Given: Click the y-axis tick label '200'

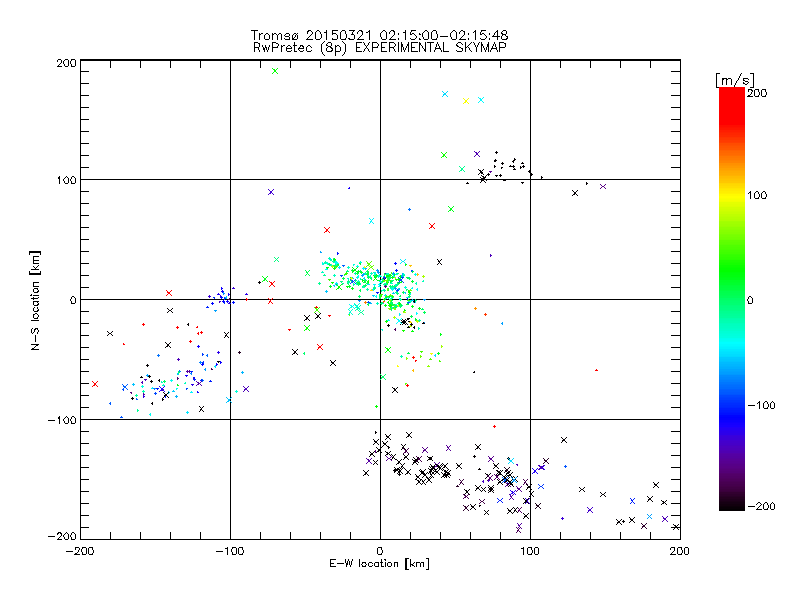Looking at the screenshot, I should tap(66, 63).
